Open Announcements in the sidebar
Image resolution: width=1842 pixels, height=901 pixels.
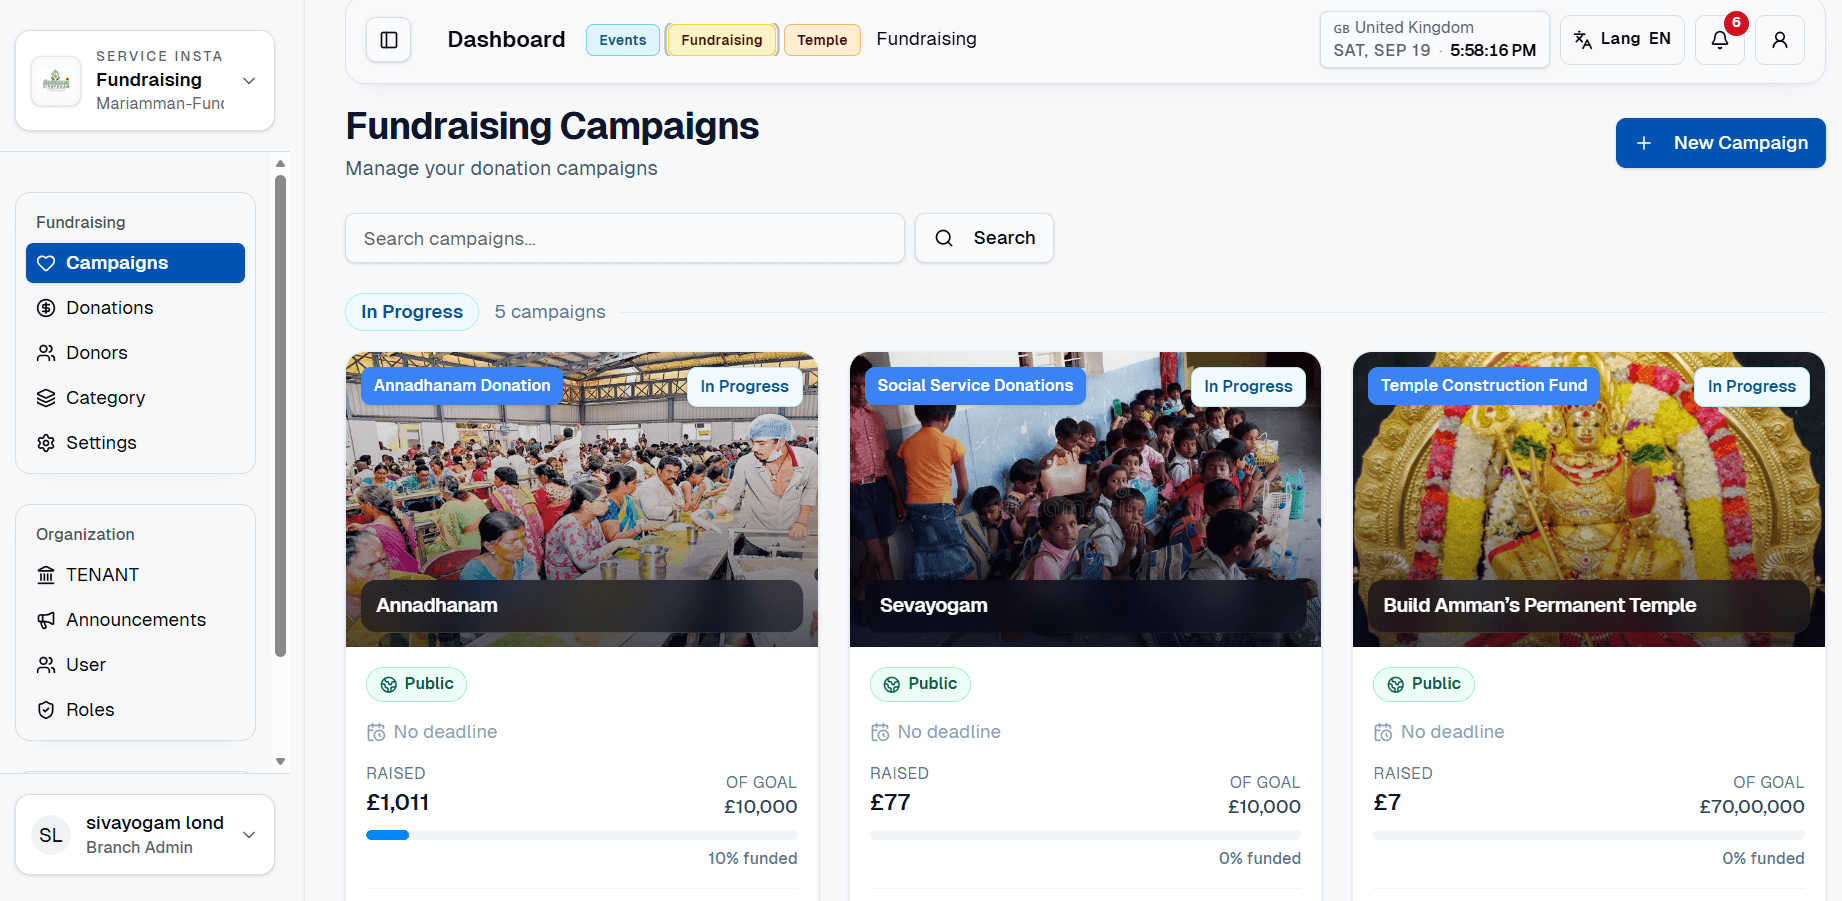pos(135,620)
